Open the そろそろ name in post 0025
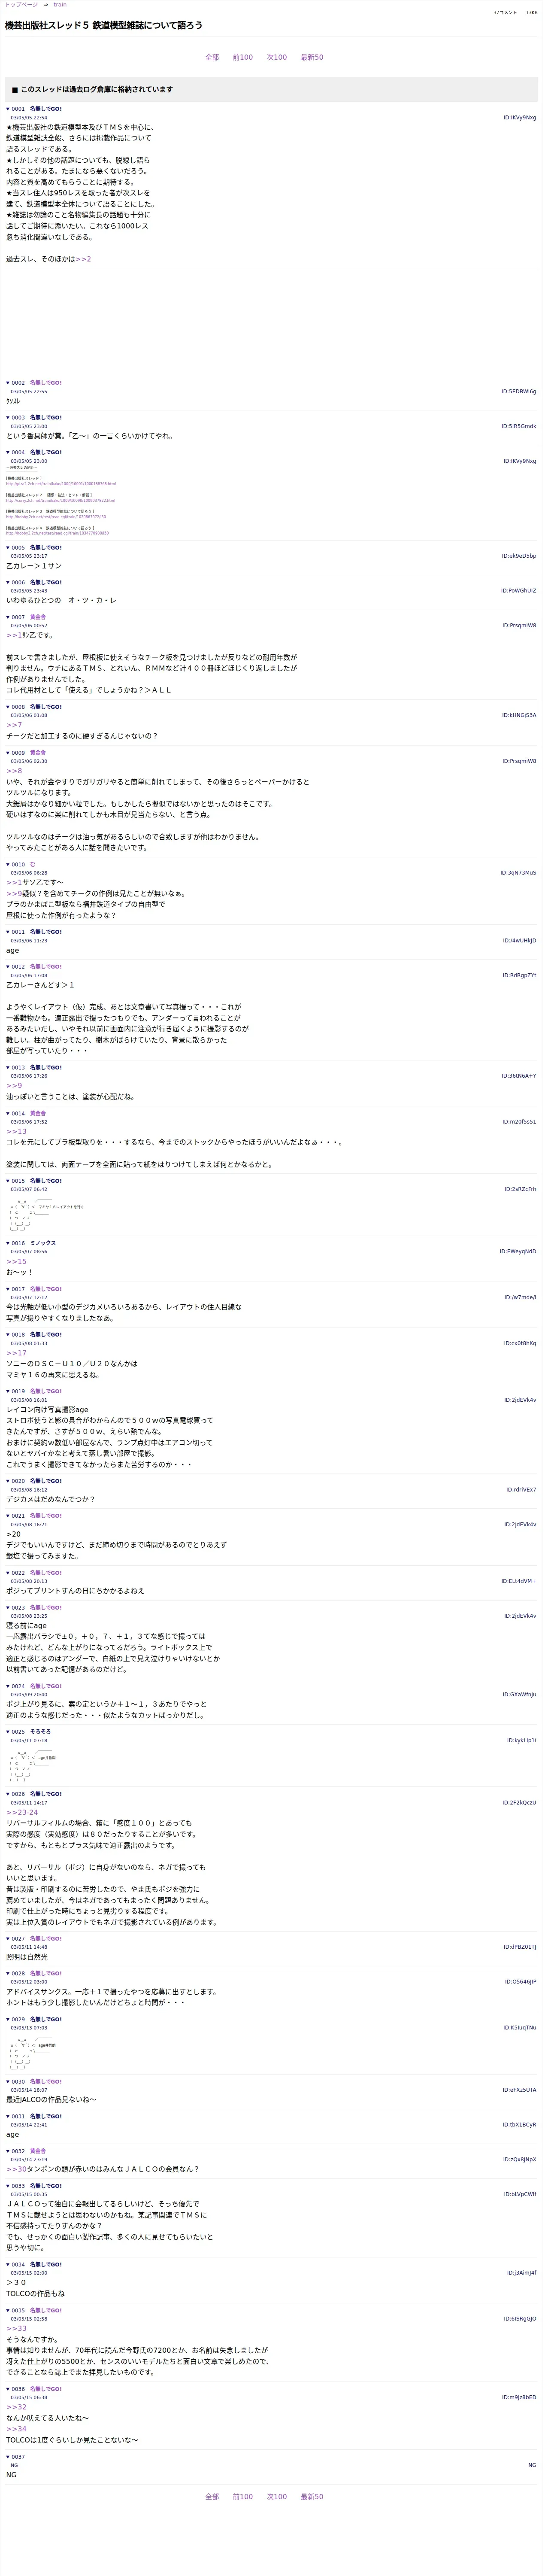 [x=40, y=1731]
